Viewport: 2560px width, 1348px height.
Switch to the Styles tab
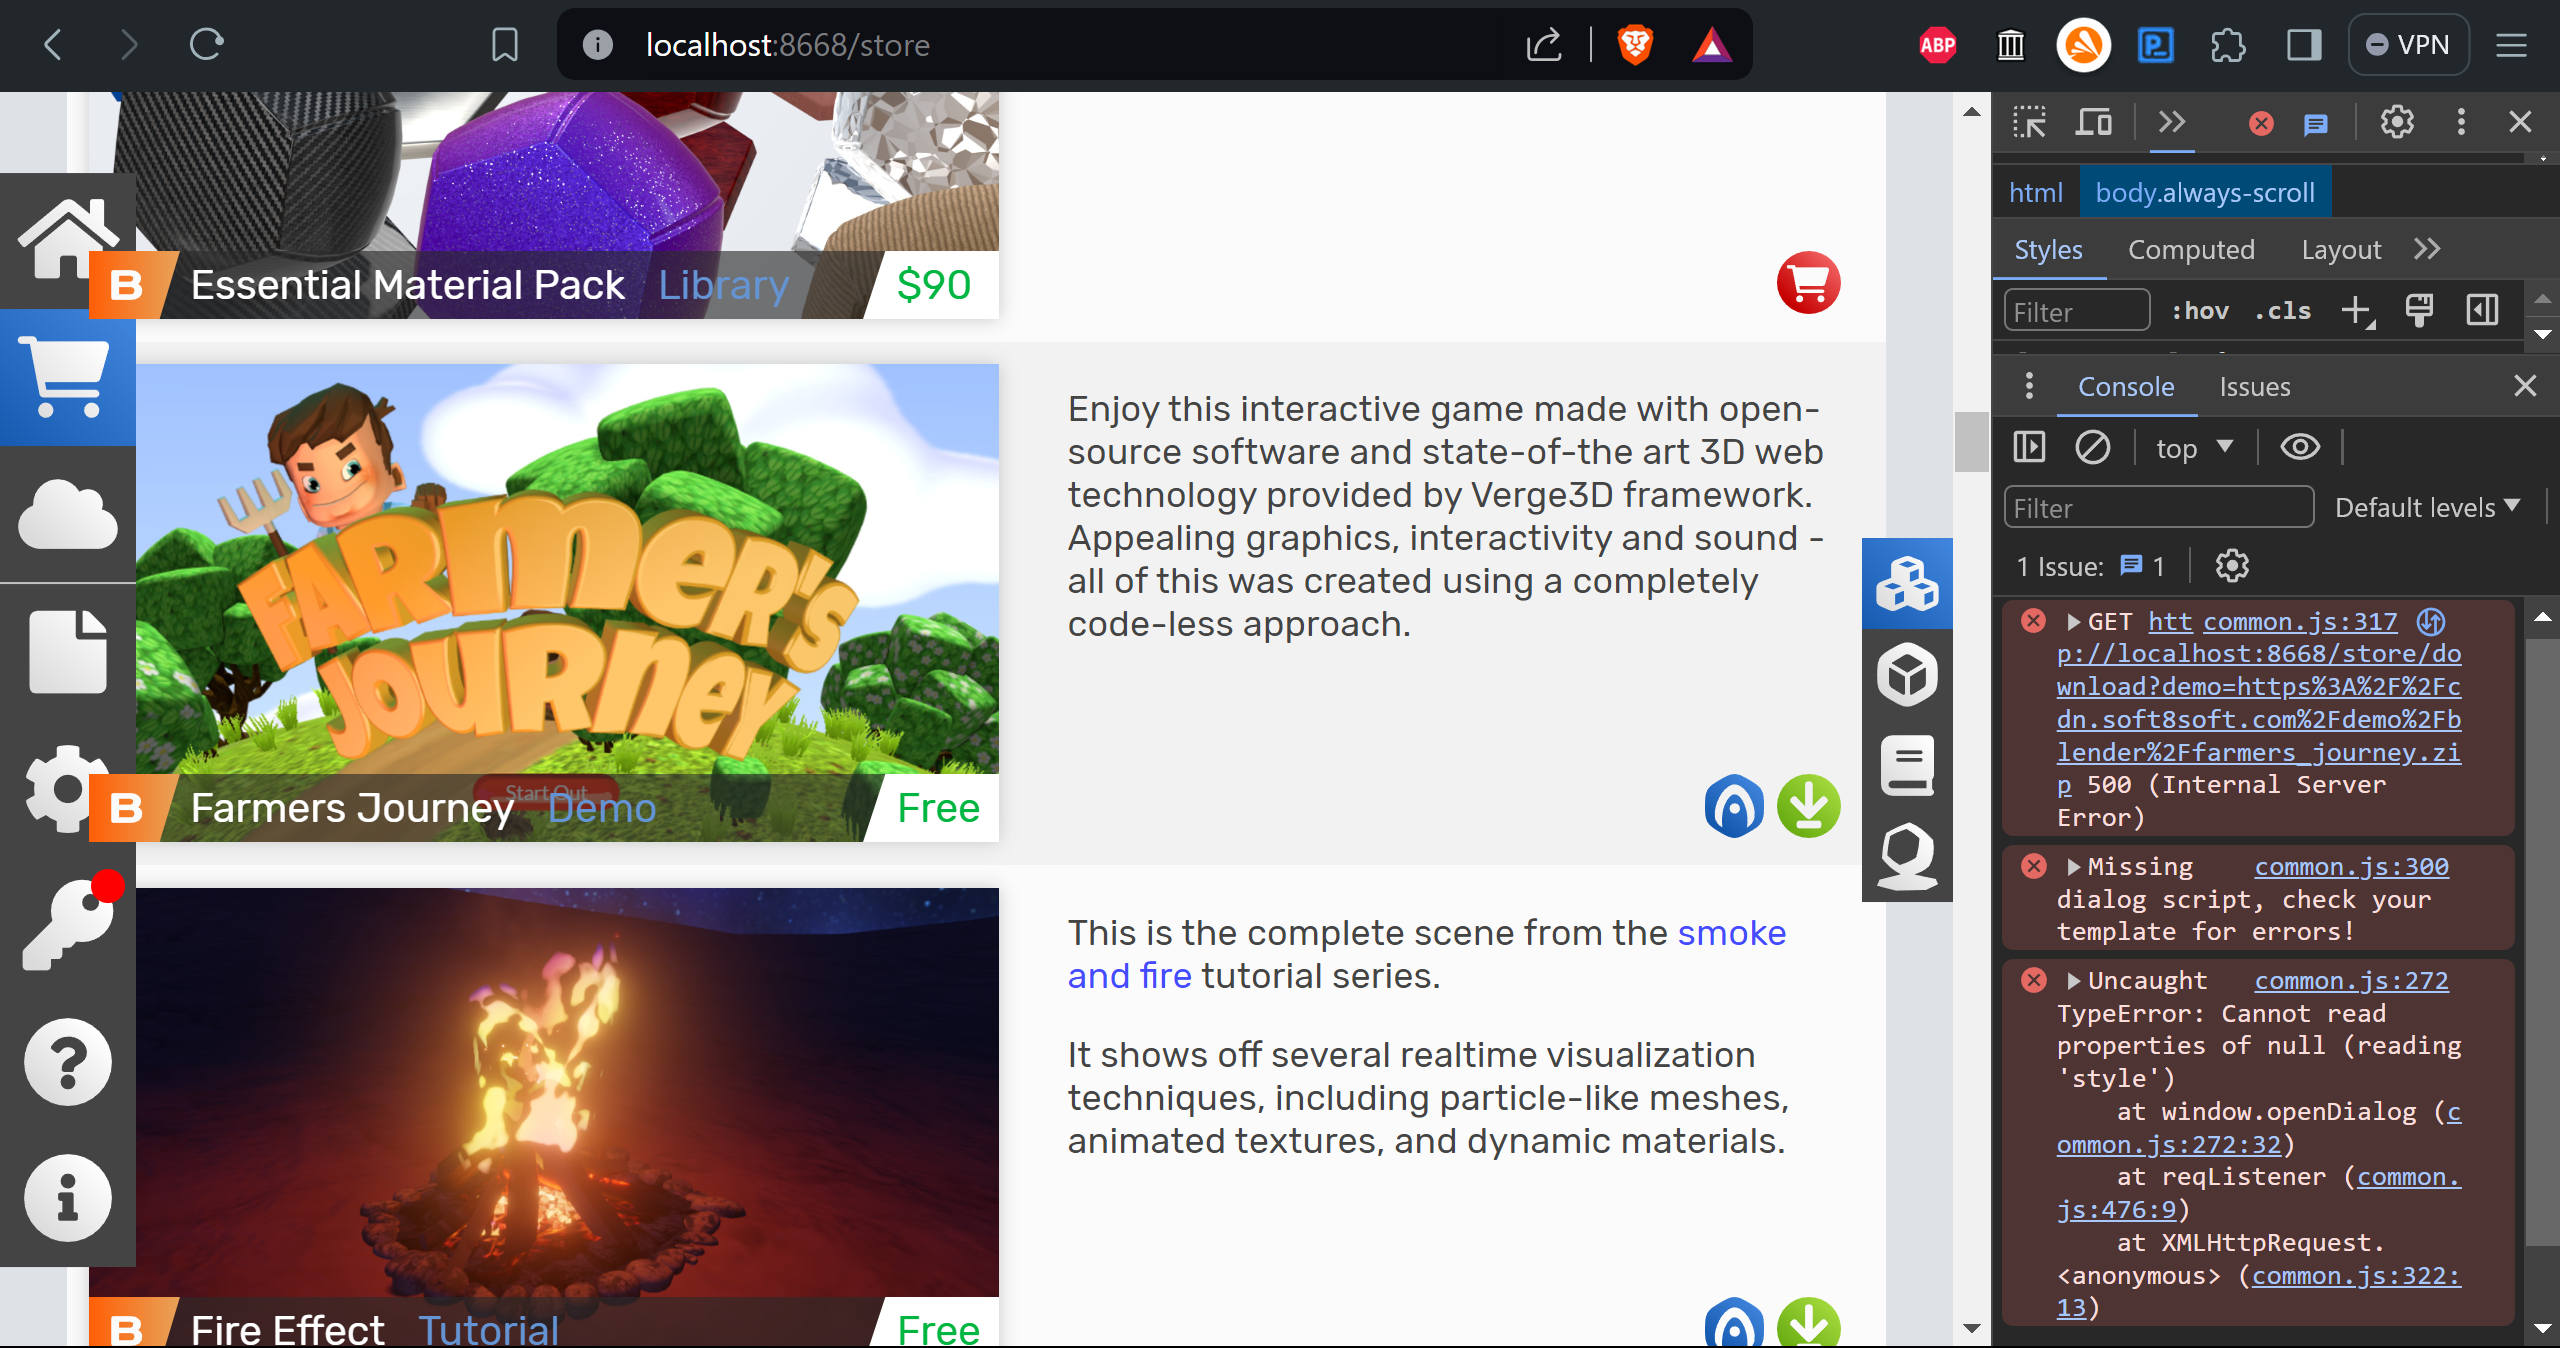[2048, 250]
